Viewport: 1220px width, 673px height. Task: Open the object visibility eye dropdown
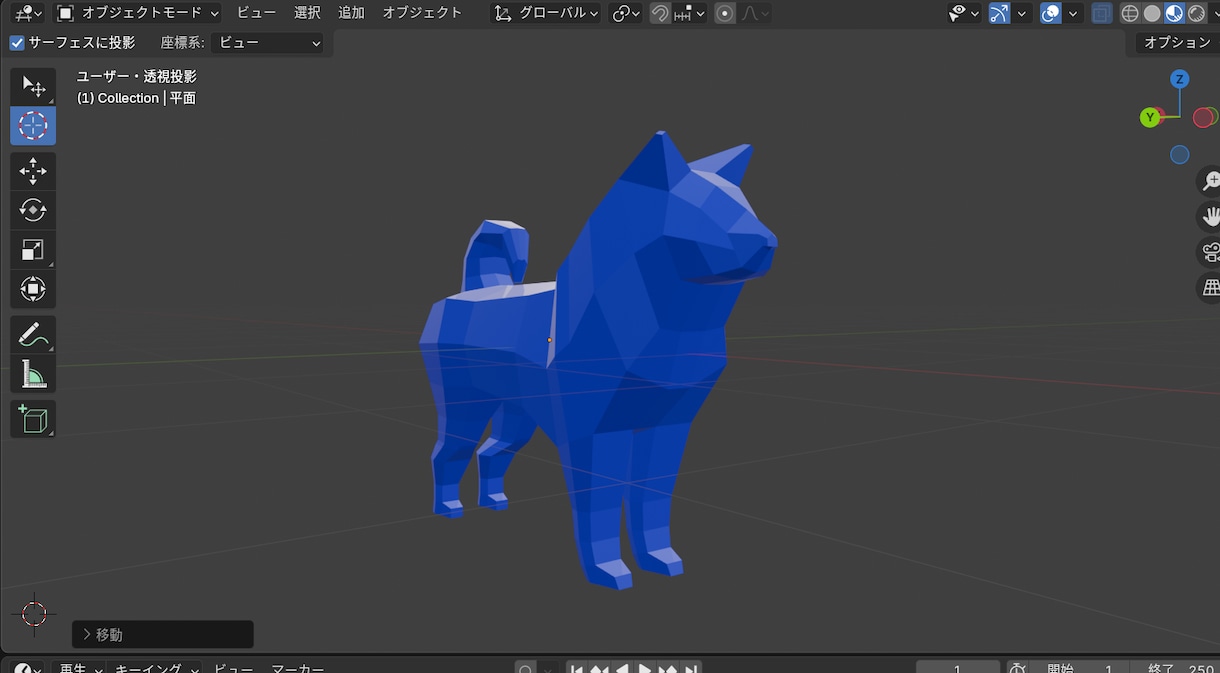click(964, 13)
